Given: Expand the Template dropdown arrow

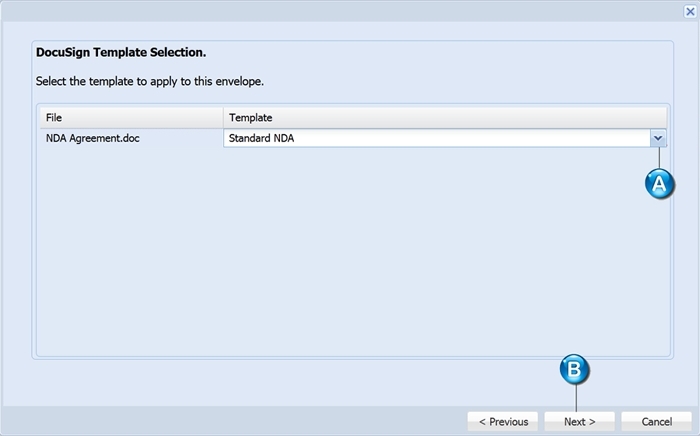Looking at the screenshot, I should click(x=658, y=138).
